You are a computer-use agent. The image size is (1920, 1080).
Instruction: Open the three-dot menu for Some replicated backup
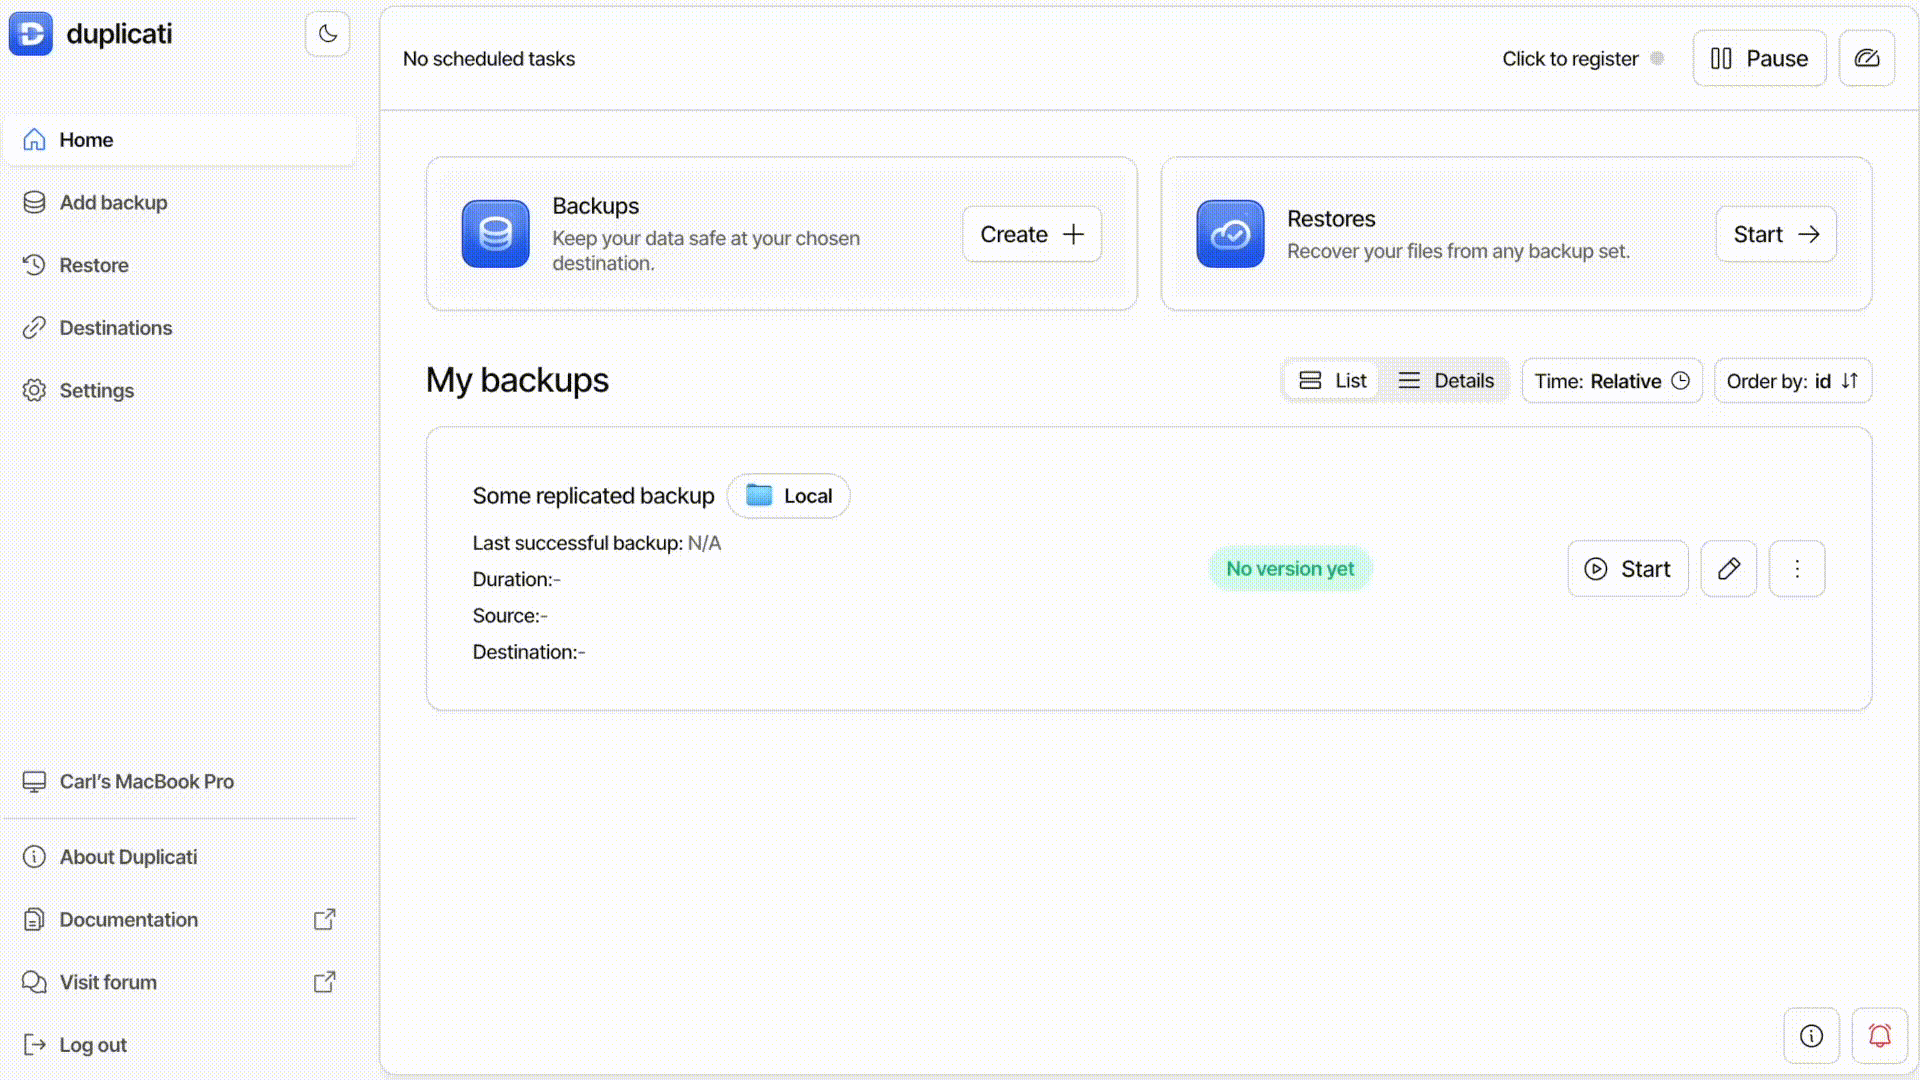(x=1797, y=569)
